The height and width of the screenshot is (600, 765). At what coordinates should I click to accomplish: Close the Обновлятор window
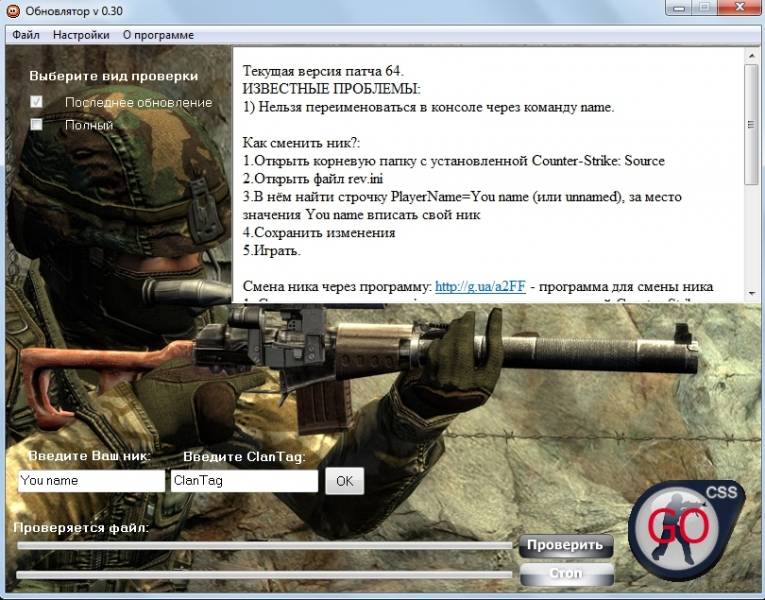coord(740,8)
